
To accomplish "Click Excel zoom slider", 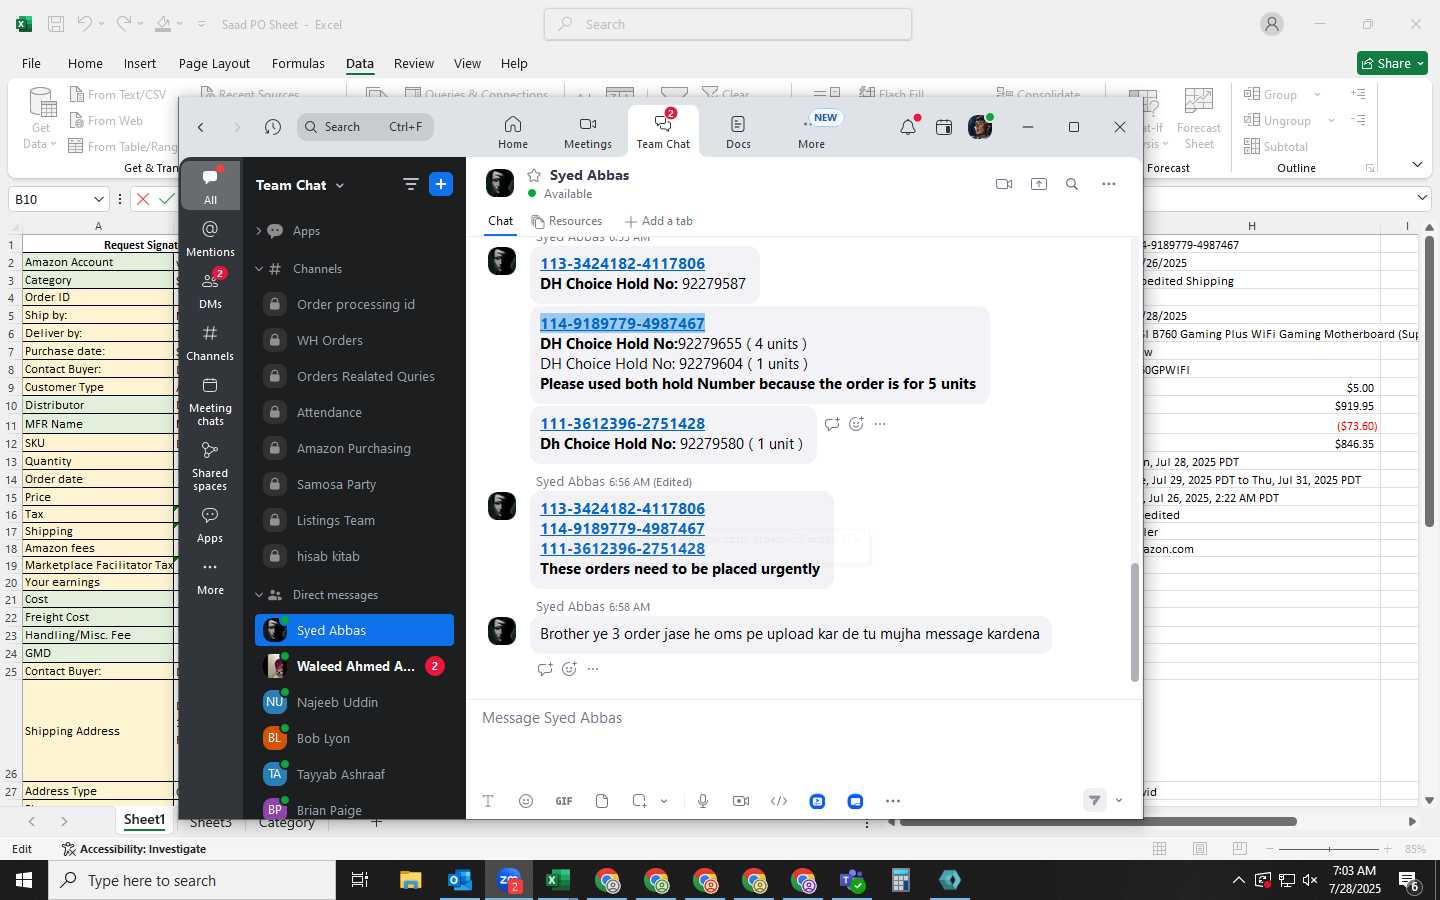I will point(1328,849).
